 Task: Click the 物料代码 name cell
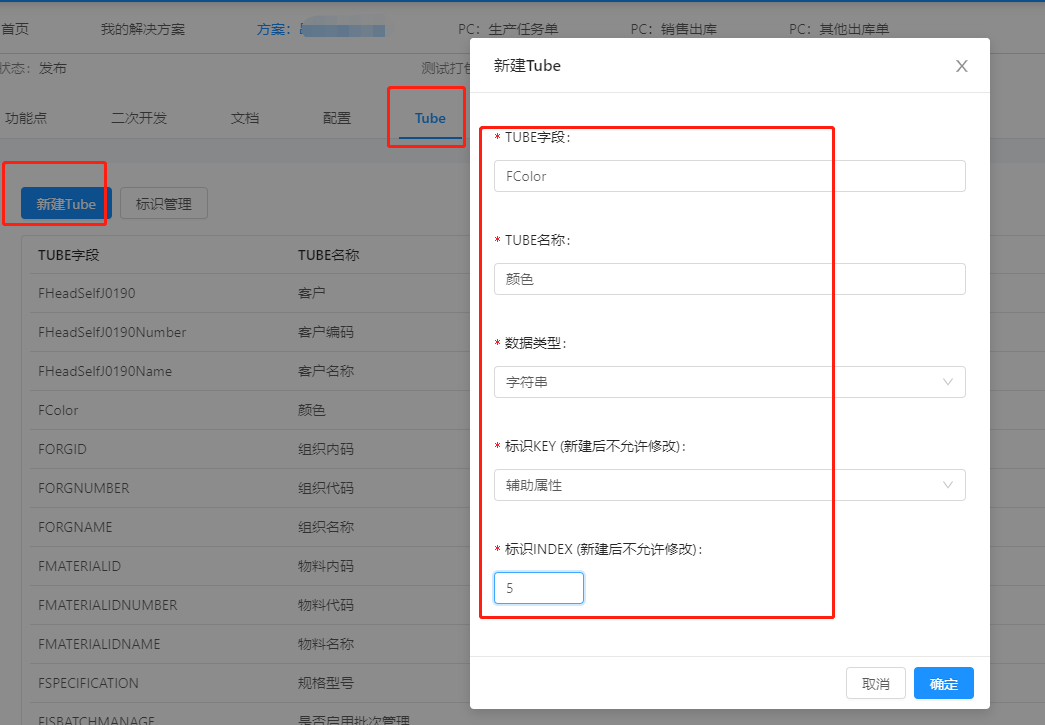tap(326, 605)
